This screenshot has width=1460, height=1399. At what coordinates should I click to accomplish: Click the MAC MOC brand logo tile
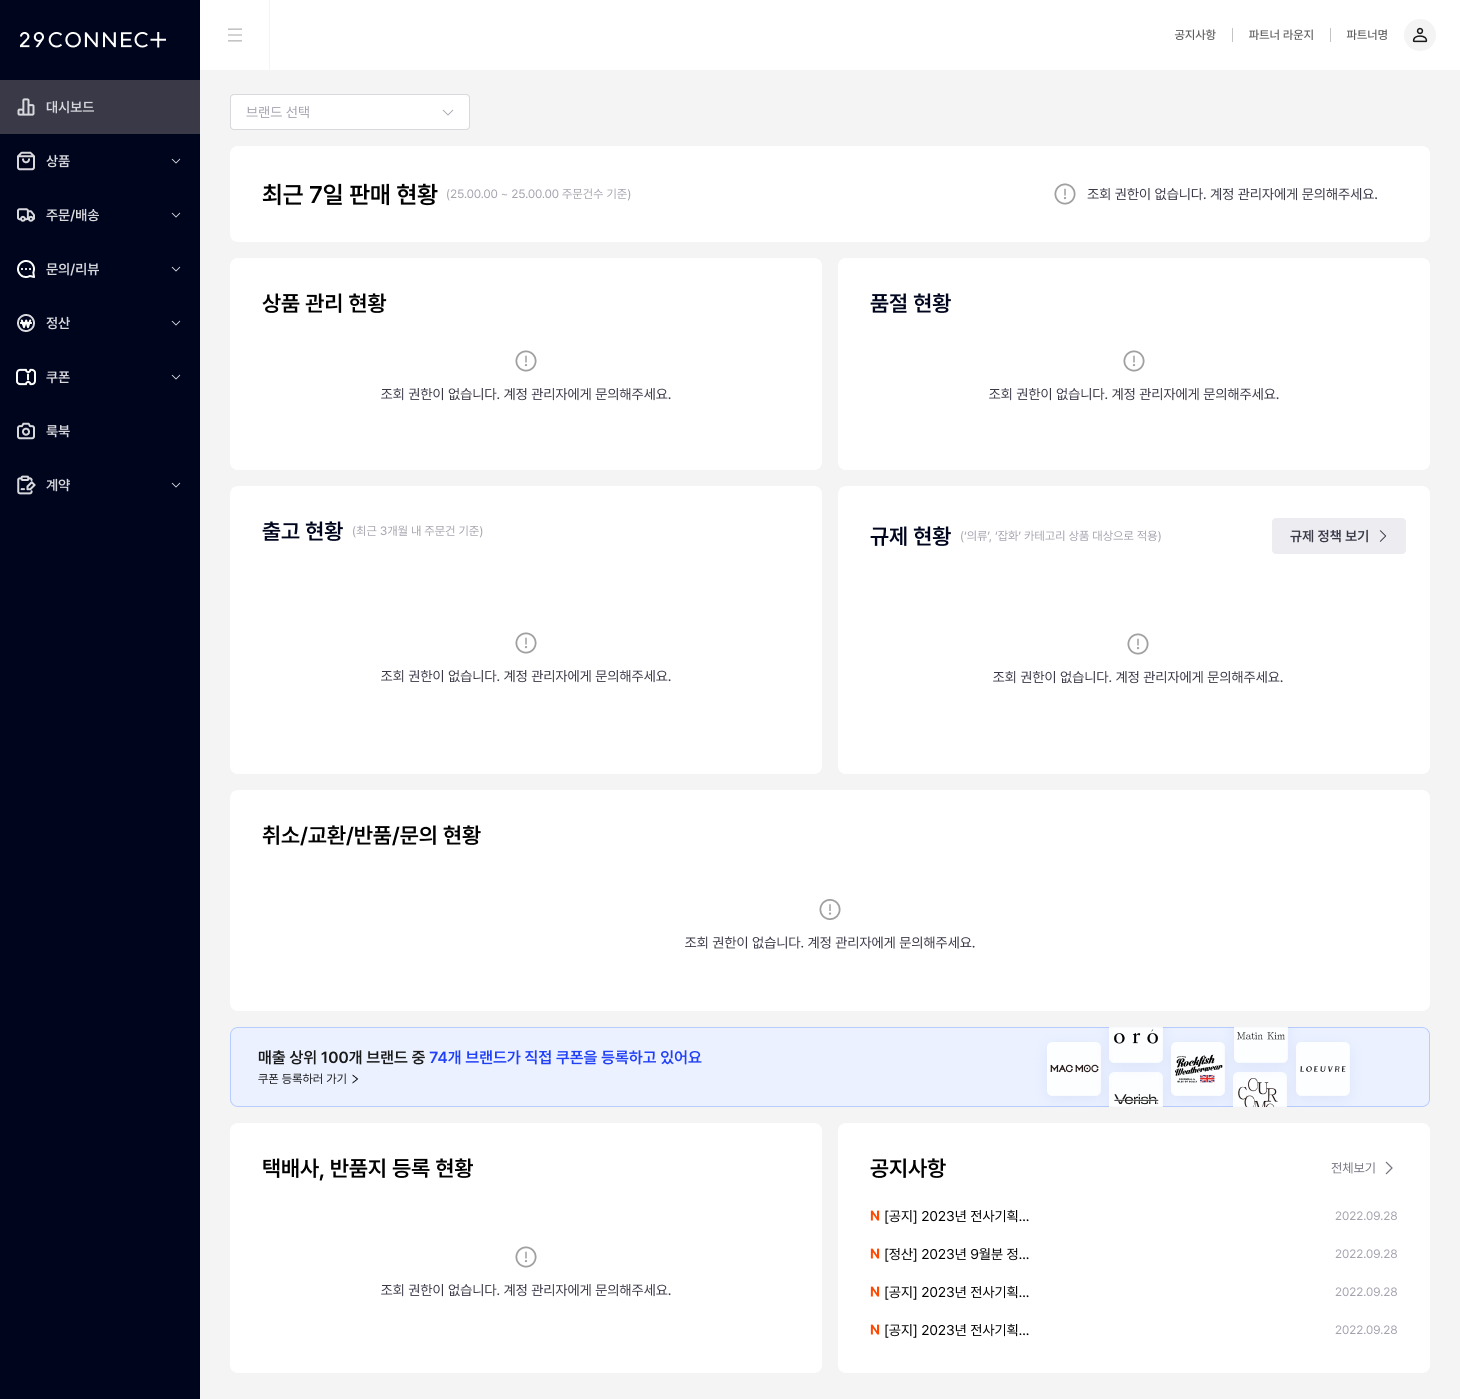point(1073,1069)
